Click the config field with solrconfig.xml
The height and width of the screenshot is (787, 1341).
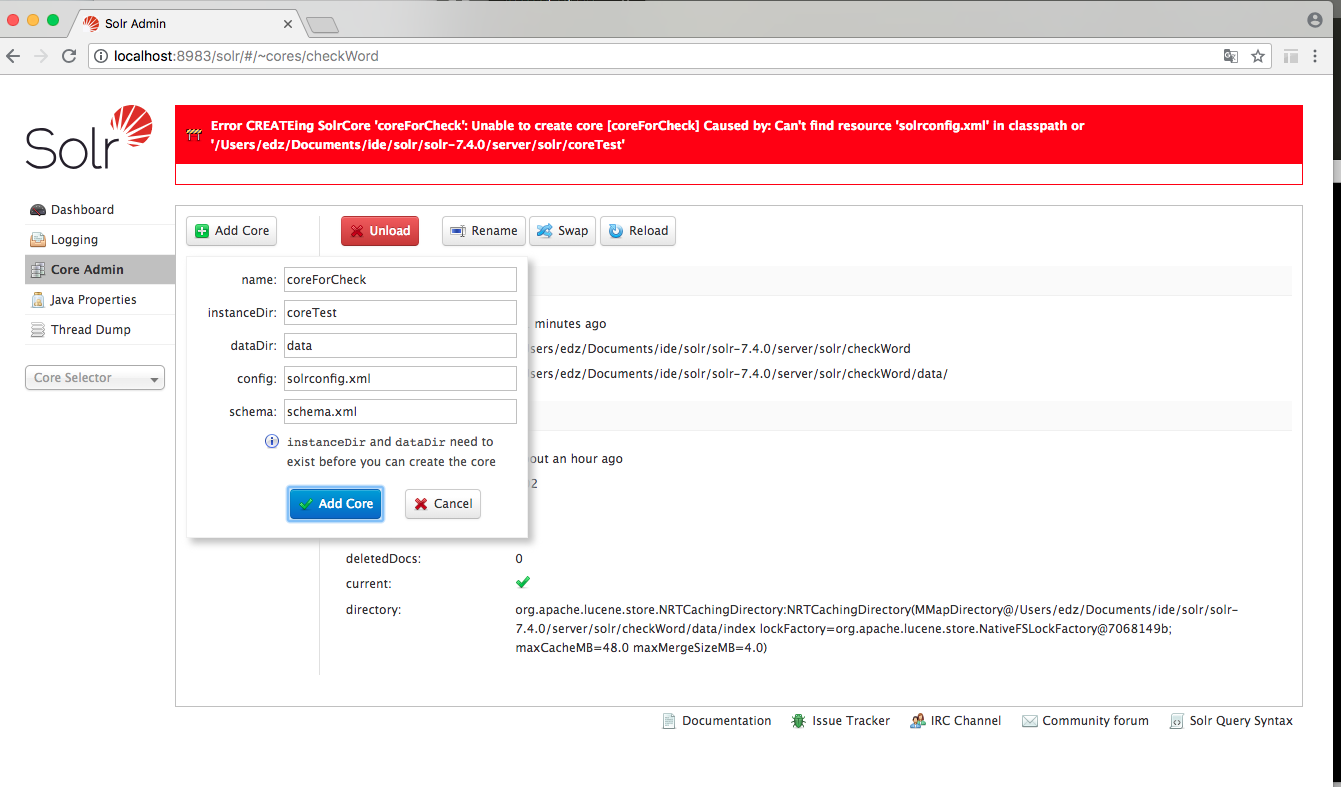(x=400, y=378)
